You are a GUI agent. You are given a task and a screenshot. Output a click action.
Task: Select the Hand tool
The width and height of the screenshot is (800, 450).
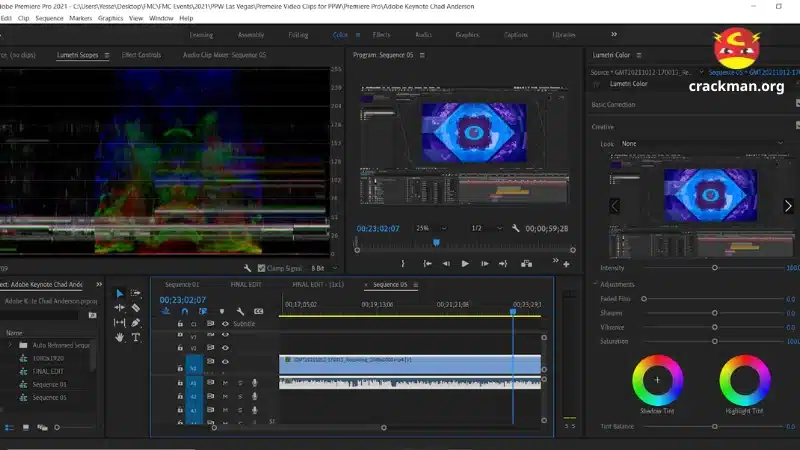pos(119,337)
